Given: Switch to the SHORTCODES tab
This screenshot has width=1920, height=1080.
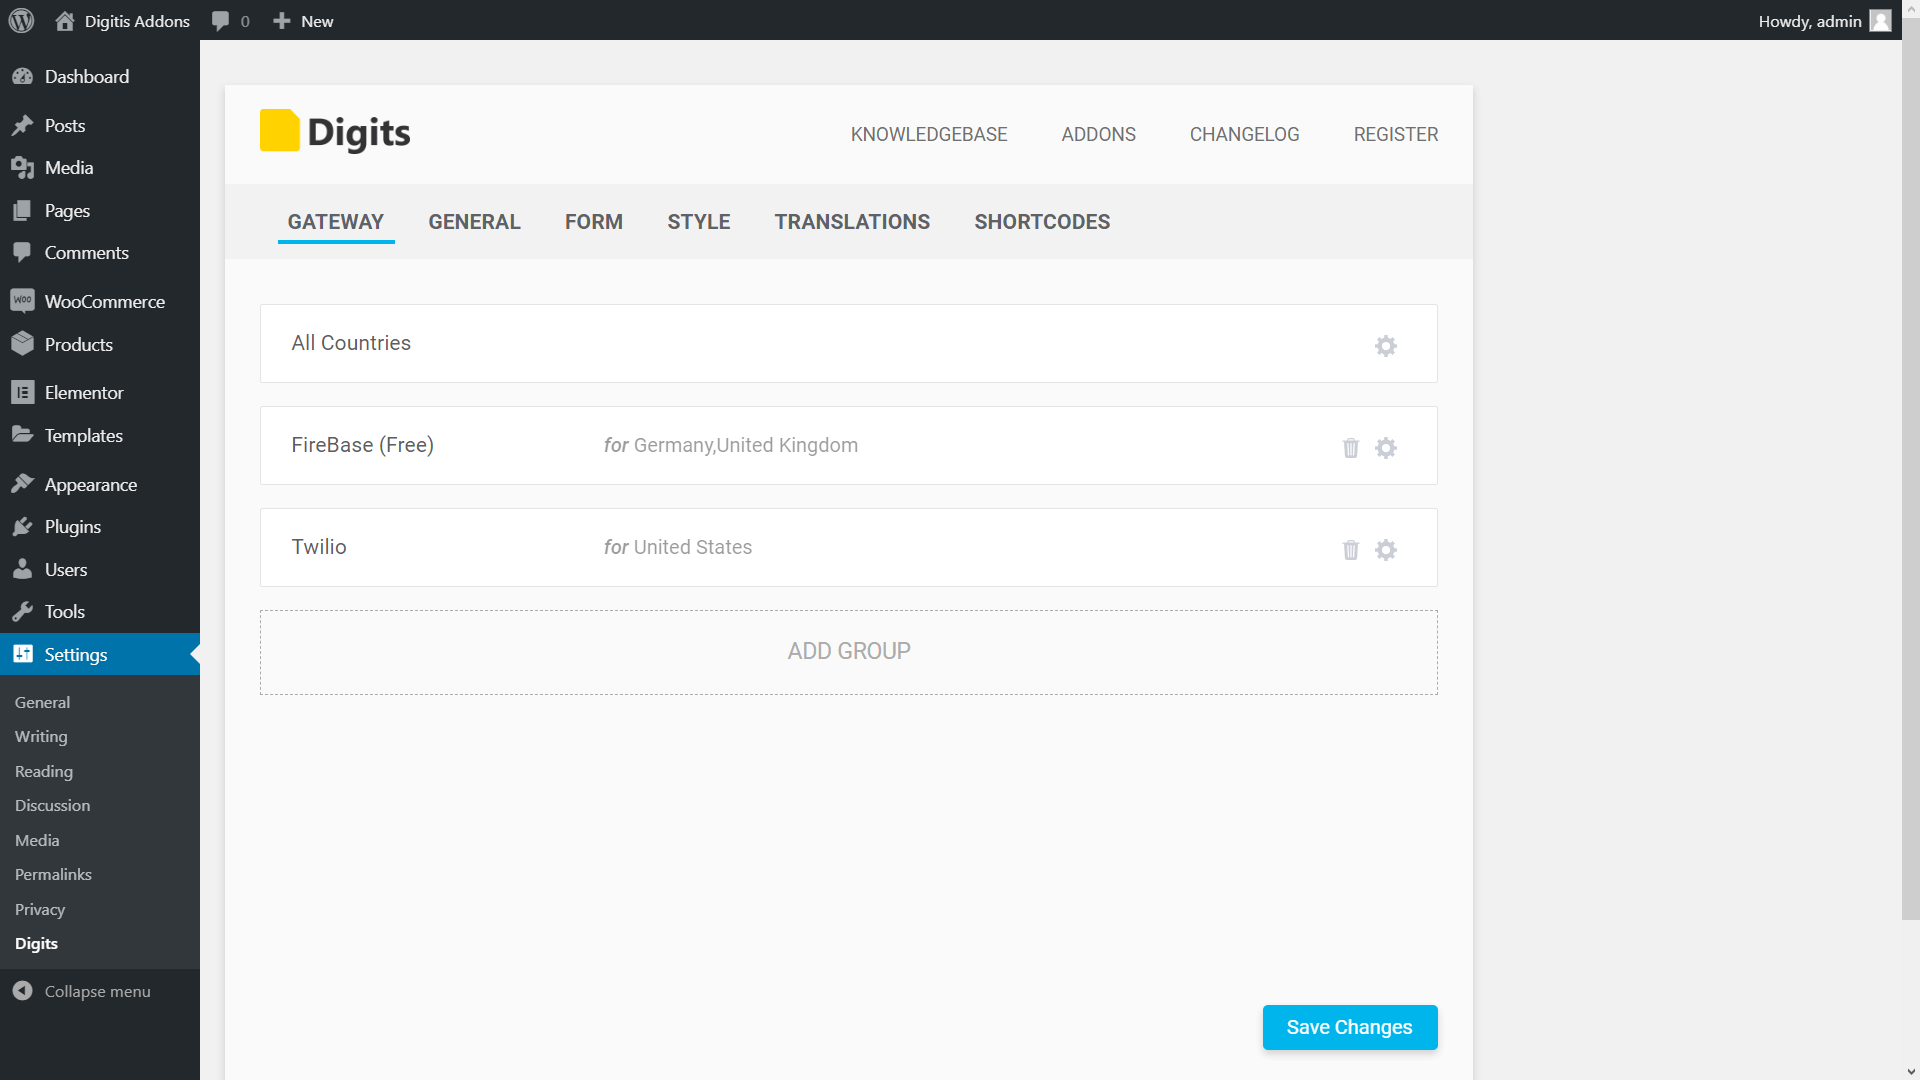Looking at the screenshot, I should click(1042, 222).
